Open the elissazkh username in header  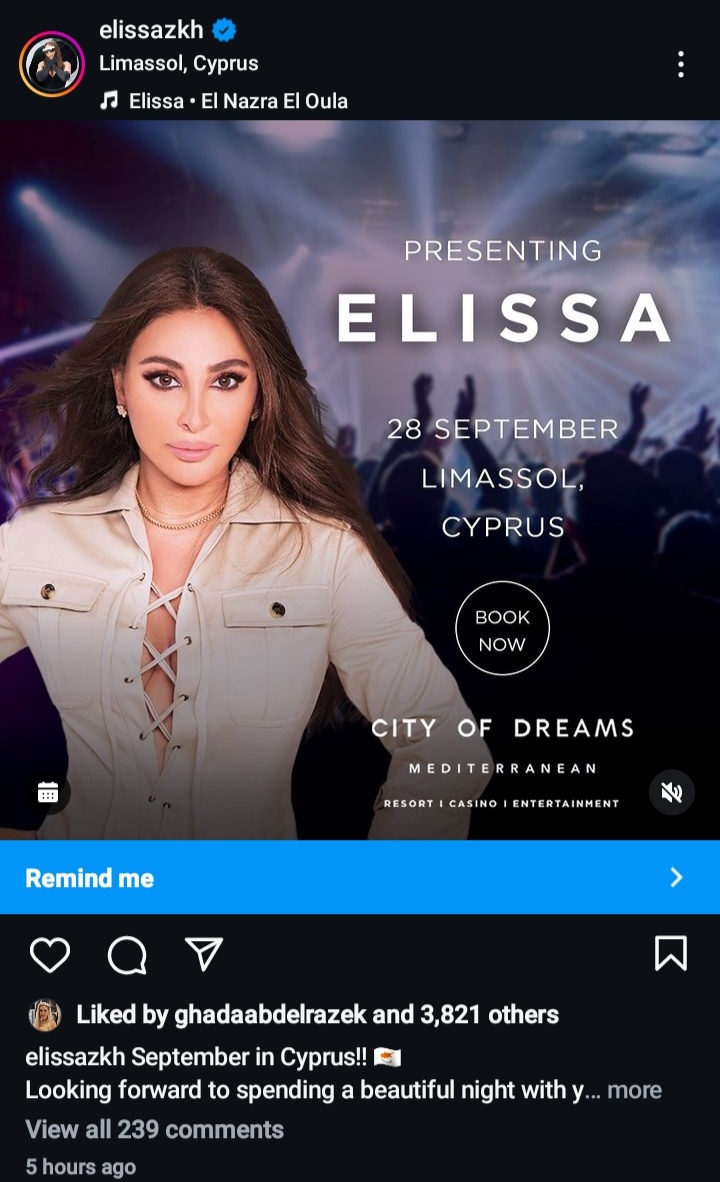click(x=152, y=29)
